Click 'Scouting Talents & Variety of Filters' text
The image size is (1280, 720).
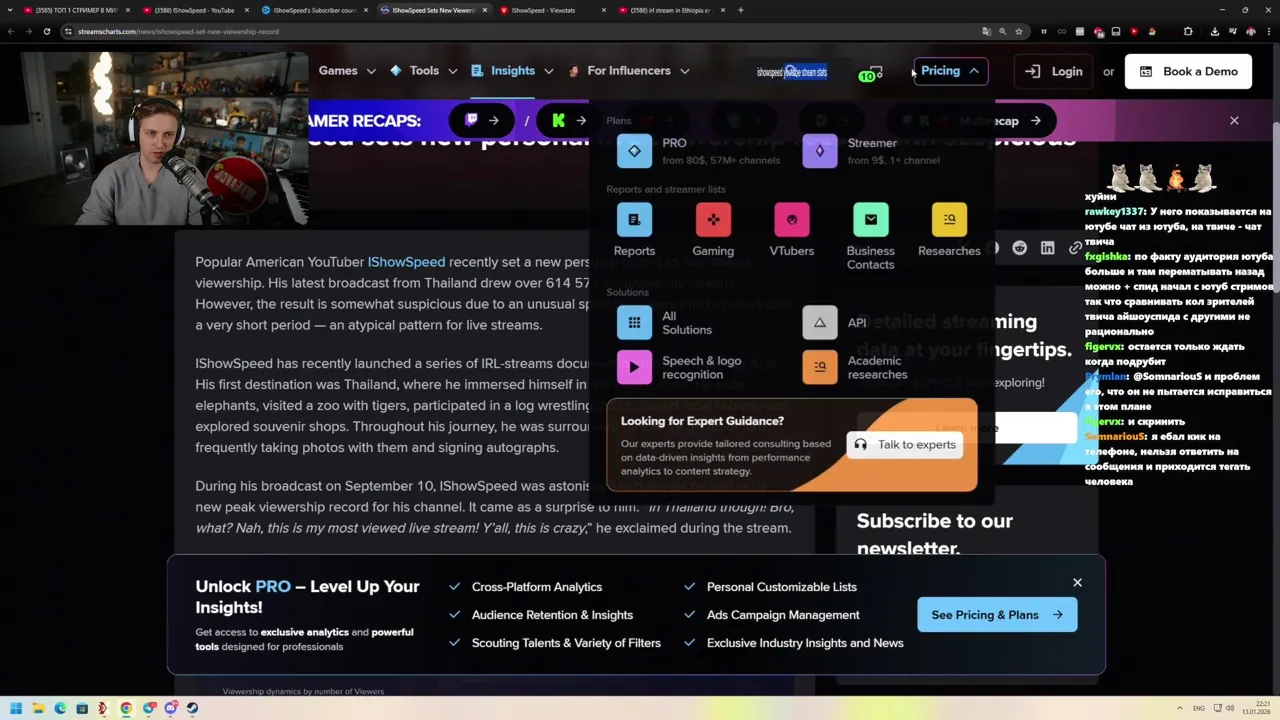click(566, 643)
